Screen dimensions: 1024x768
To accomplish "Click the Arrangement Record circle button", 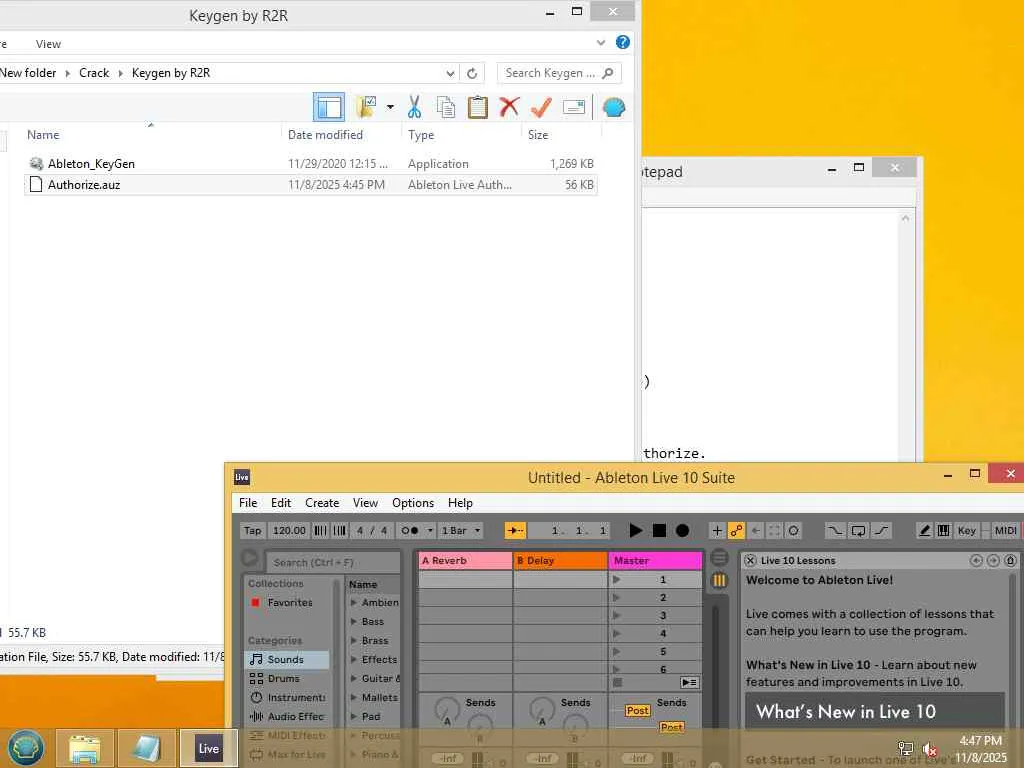I will coord(682,531).
